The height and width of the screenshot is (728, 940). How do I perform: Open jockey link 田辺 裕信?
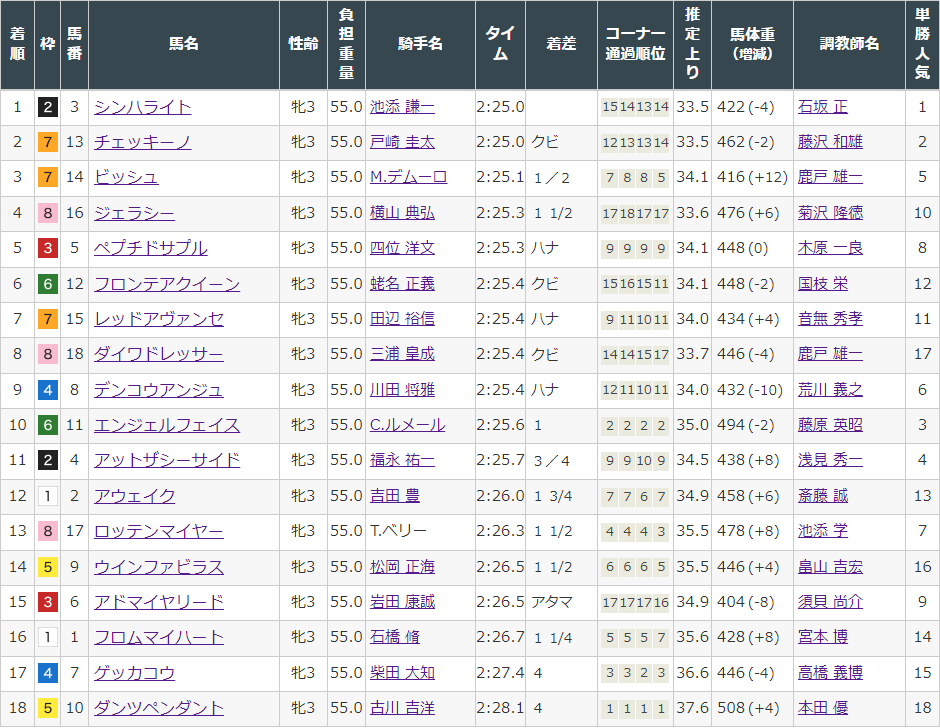coord(402,319)
